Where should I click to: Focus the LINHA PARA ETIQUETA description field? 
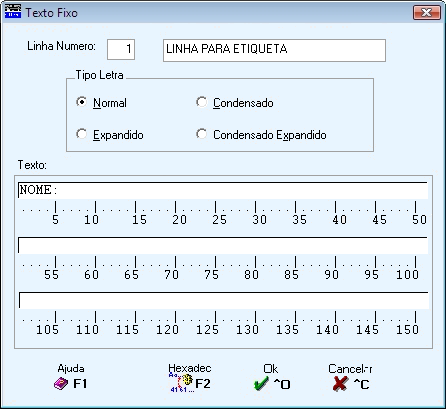coord(274,50)
